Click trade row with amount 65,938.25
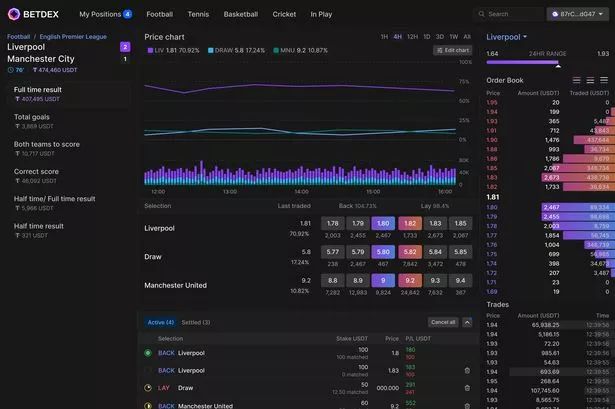The image size is (615, 409). 549,325
